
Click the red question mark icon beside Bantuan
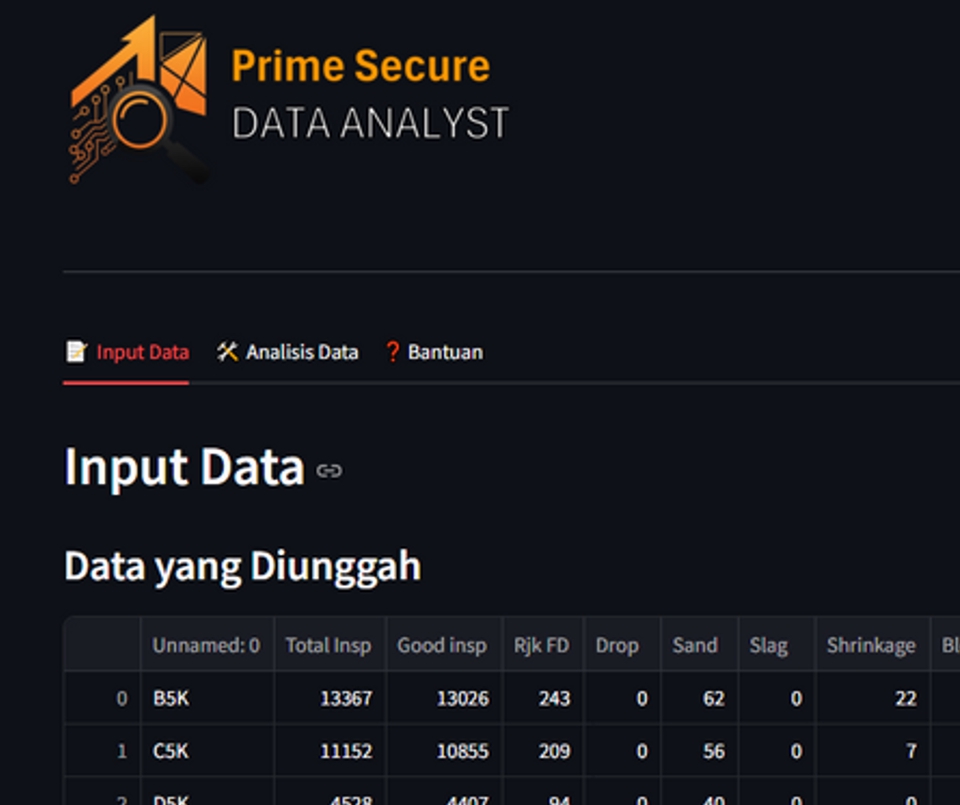(x=392, y=351)
